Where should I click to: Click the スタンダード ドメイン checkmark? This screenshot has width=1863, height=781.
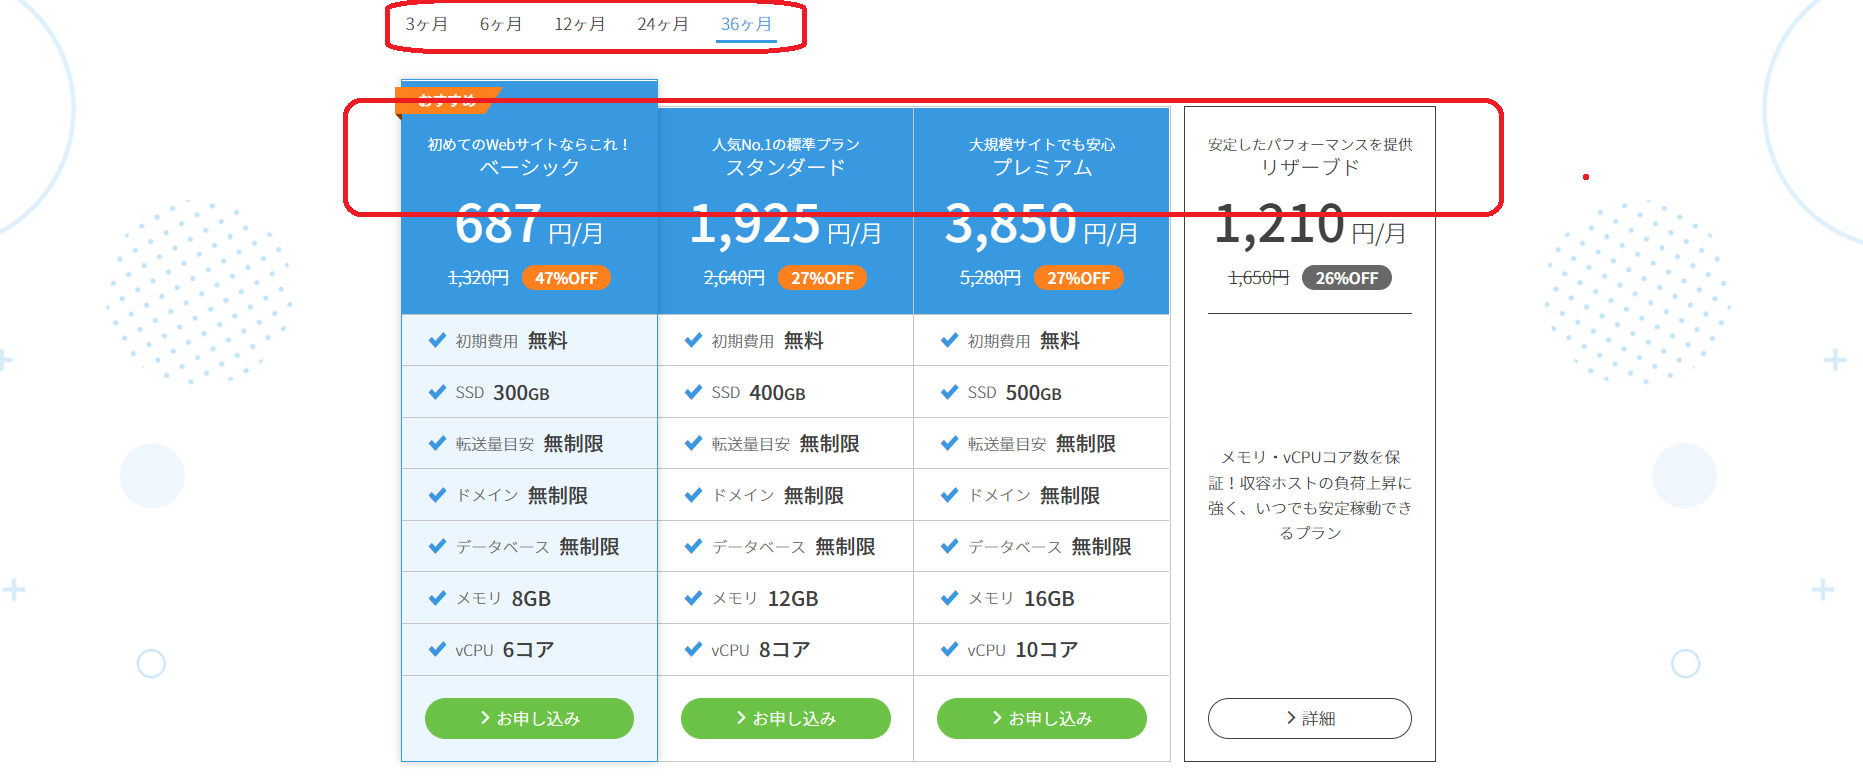point(693,495)
